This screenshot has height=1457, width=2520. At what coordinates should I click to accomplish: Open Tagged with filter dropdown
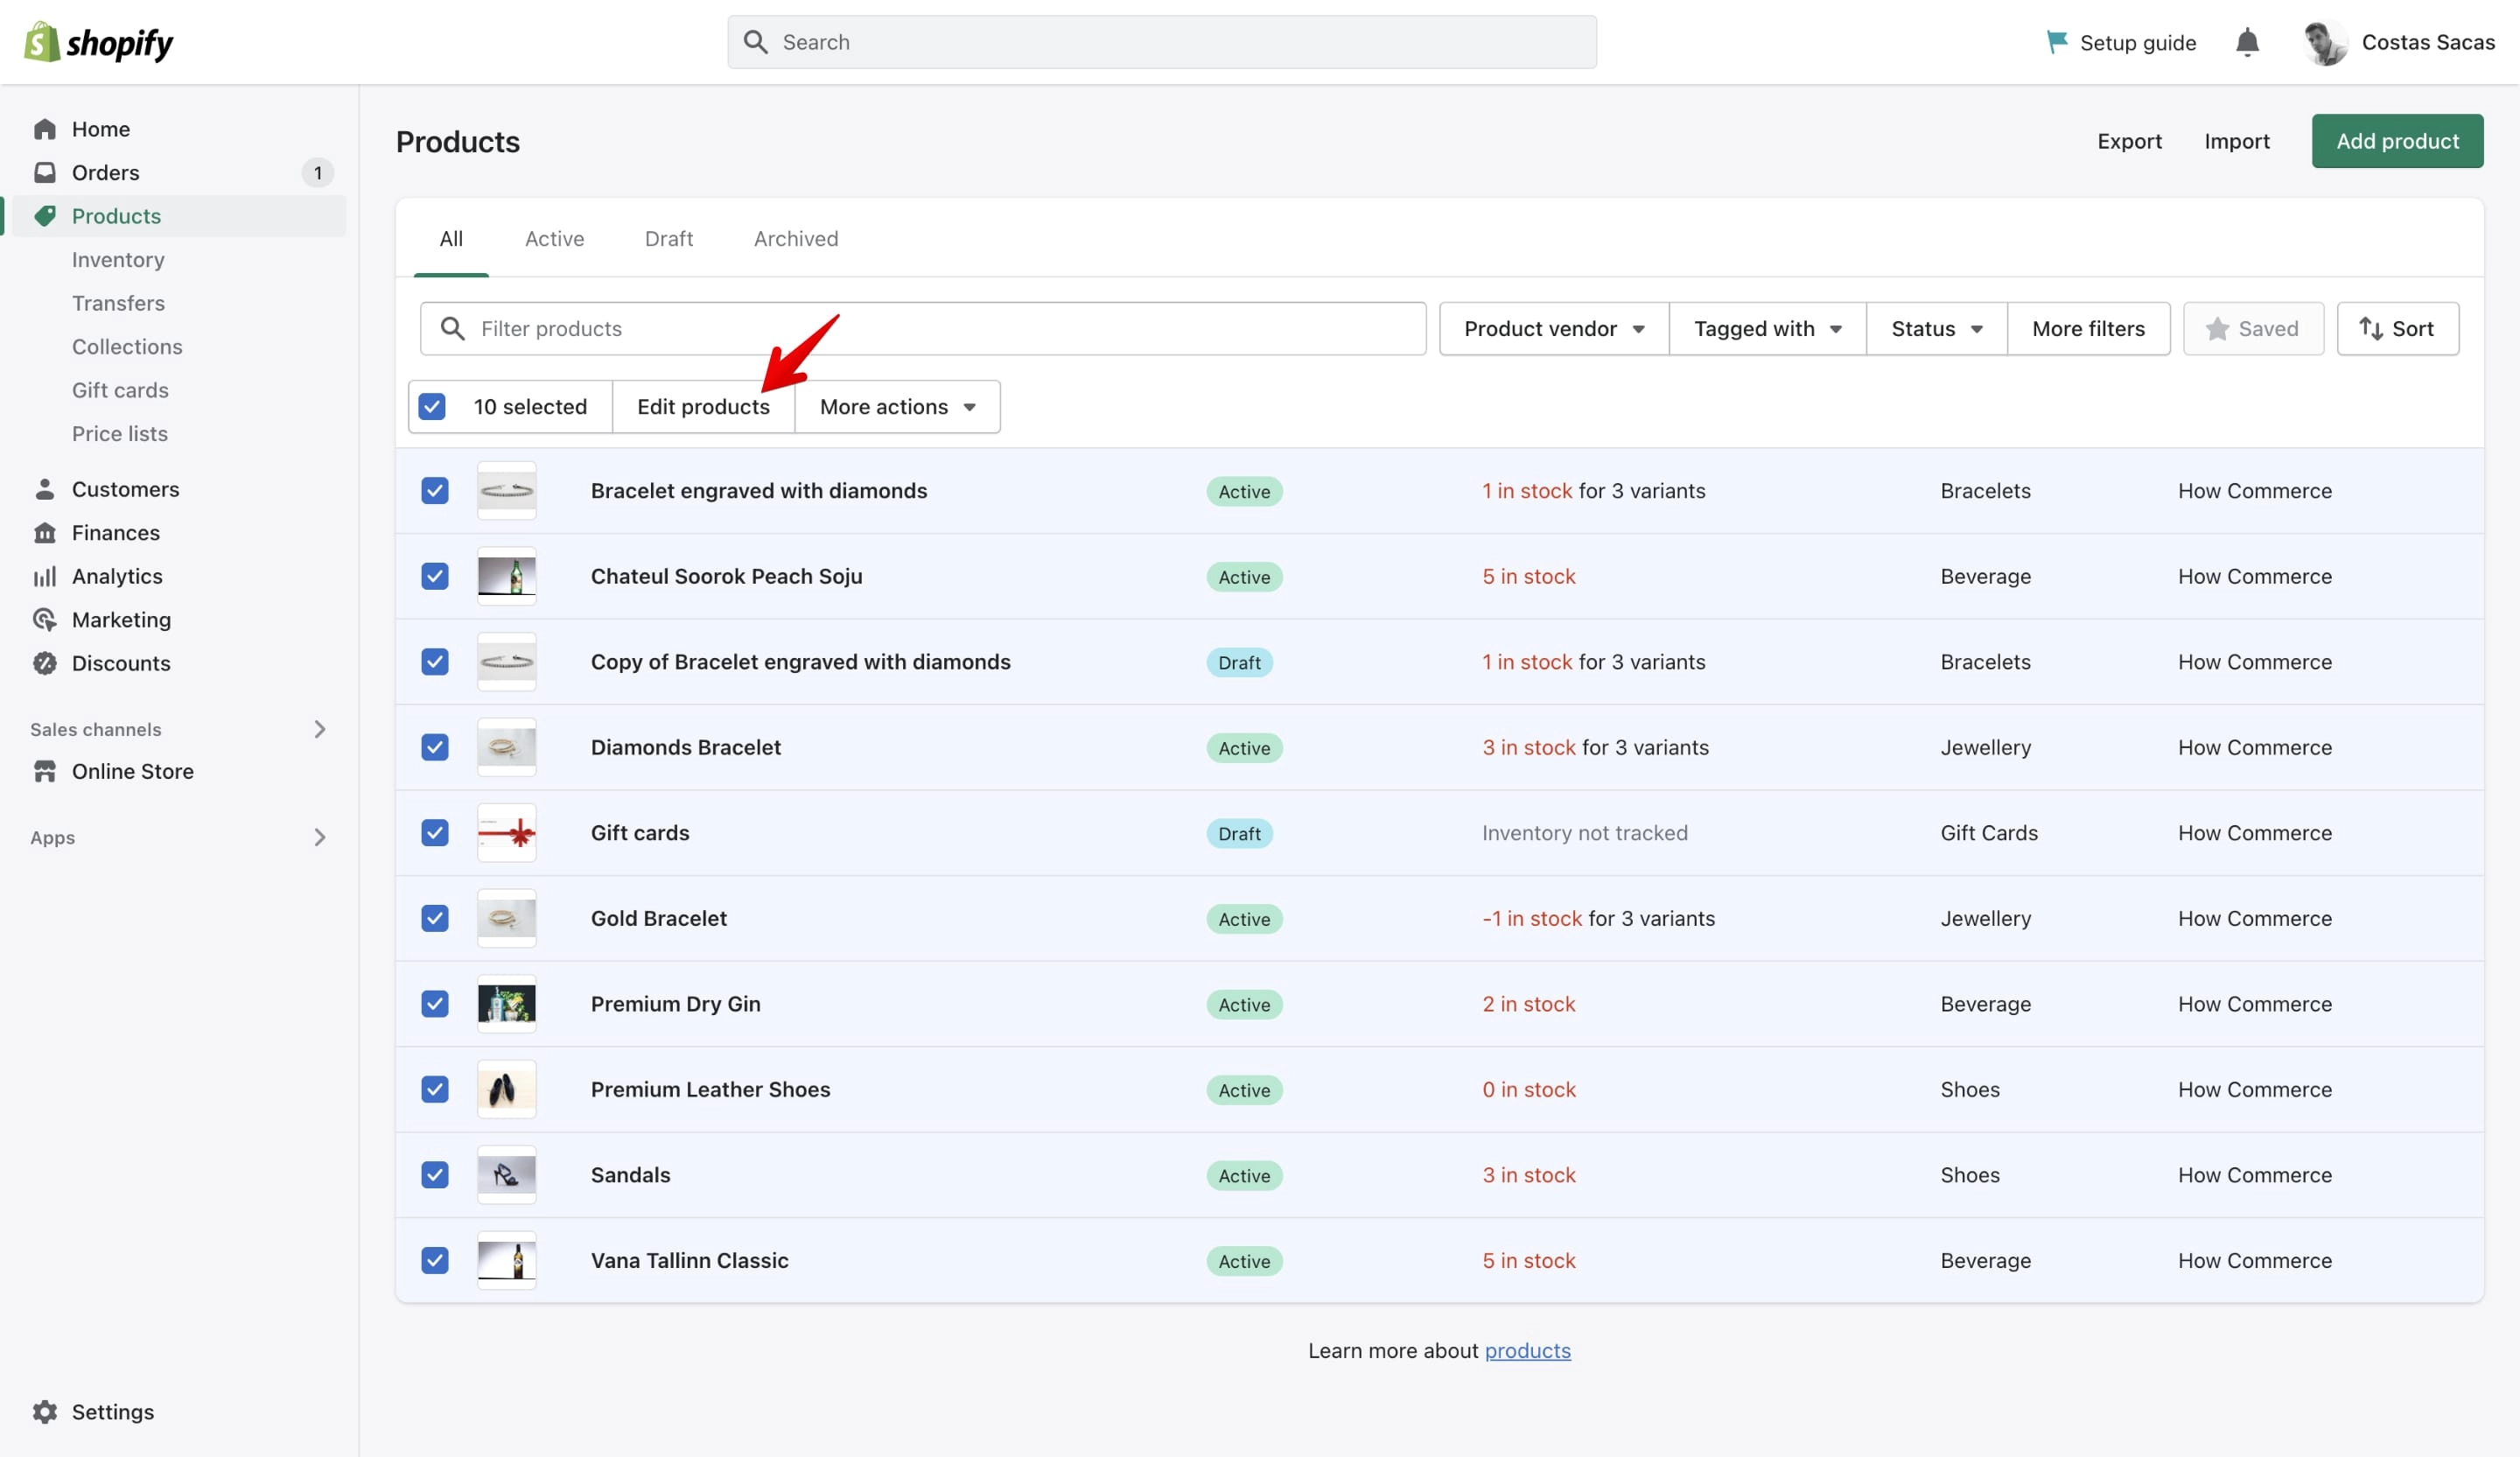click(x=1767, y=328)
